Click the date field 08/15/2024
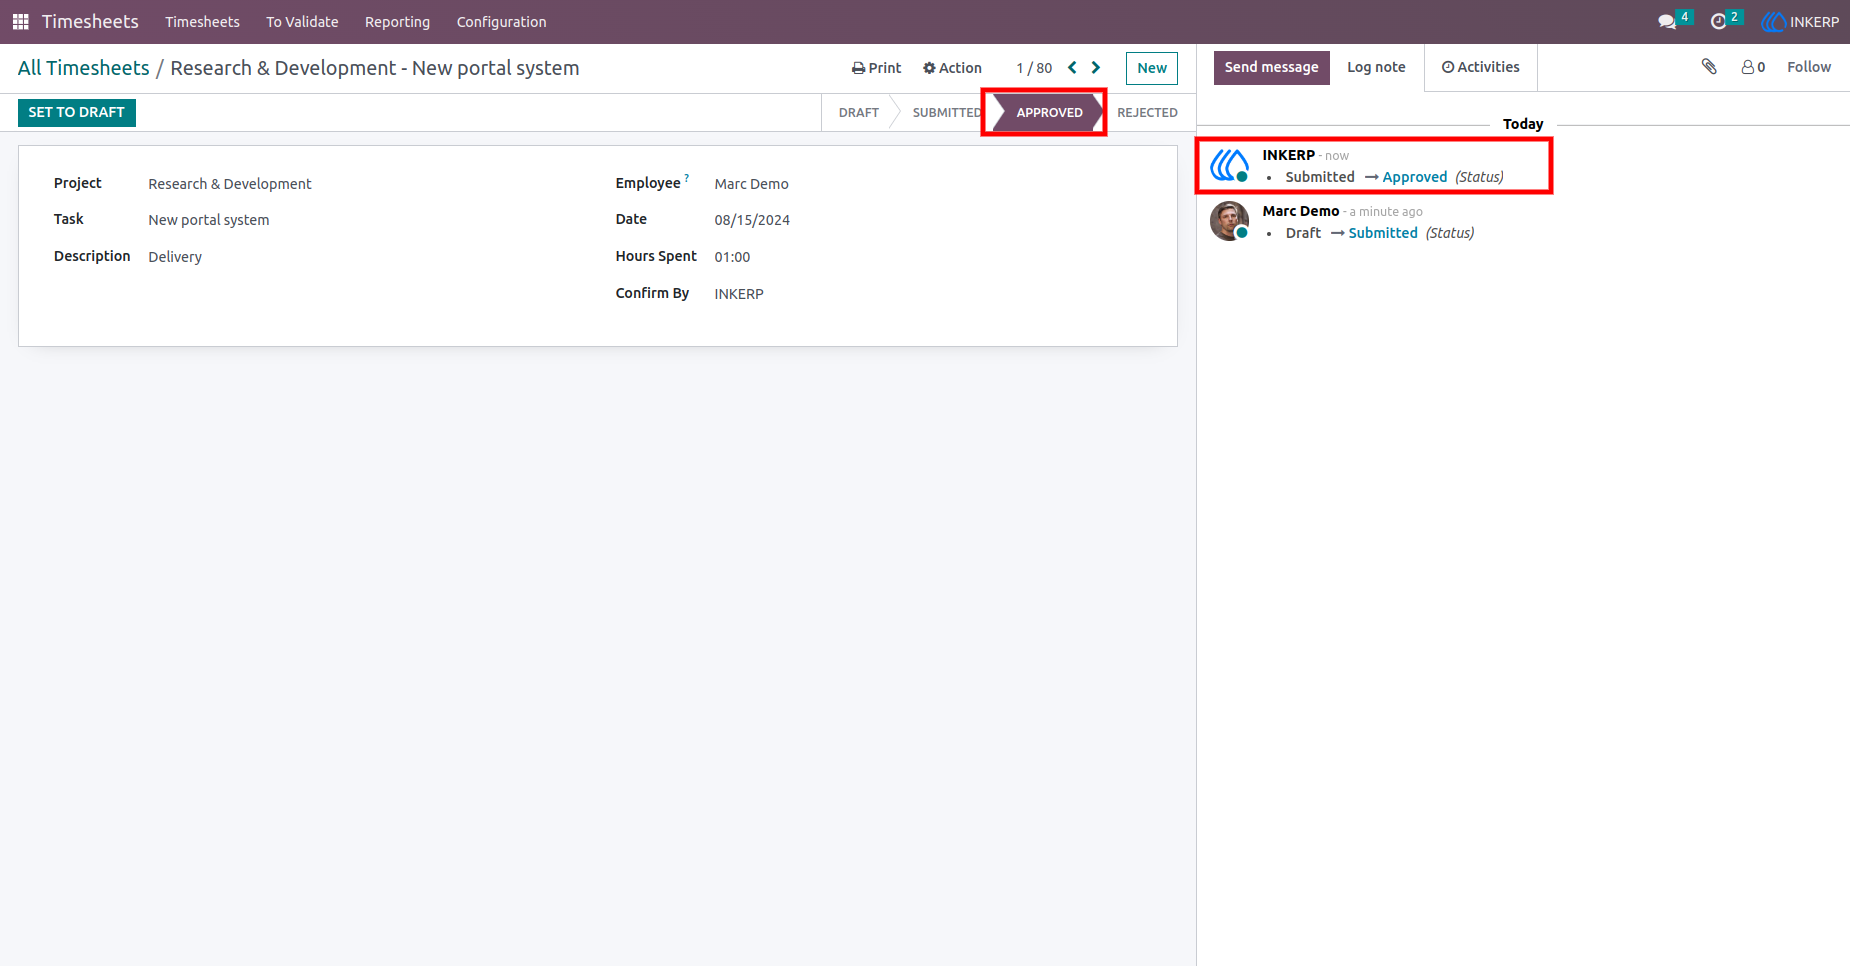1850x966 pixels. [752, 220]
